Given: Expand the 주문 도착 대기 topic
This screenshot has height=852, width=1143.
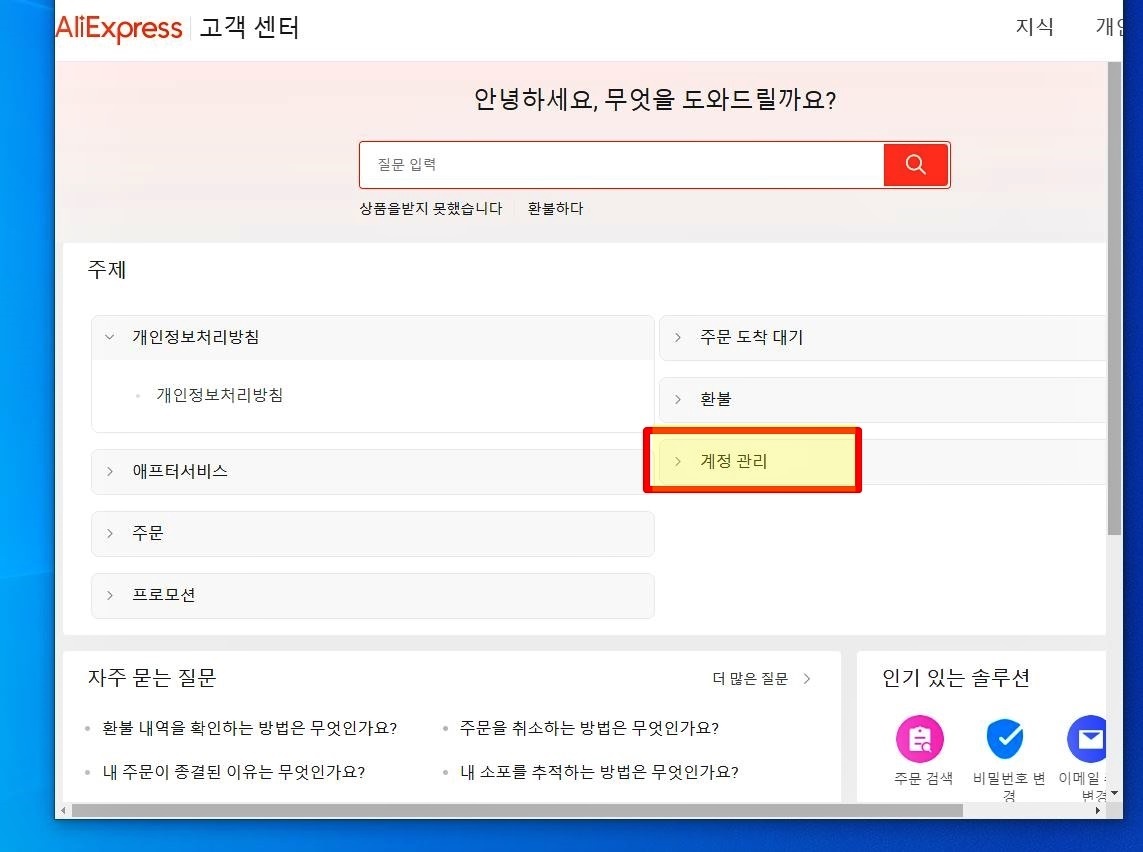Looking at the screenshot, I should pos(882,337).
